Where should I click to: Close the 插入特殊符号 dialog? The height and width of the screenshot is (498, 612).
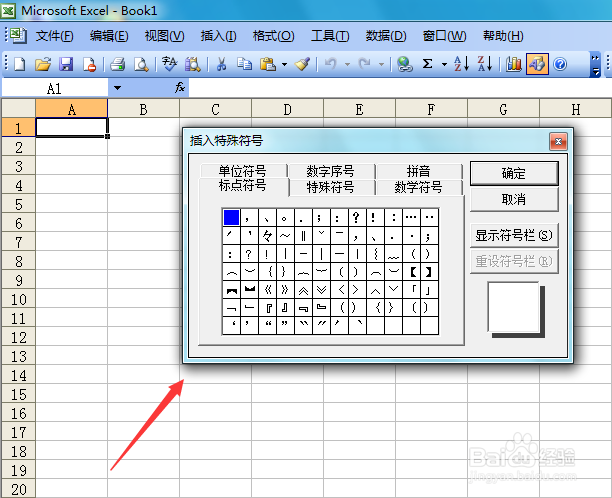pyautogui.click(x=558, y=141)
